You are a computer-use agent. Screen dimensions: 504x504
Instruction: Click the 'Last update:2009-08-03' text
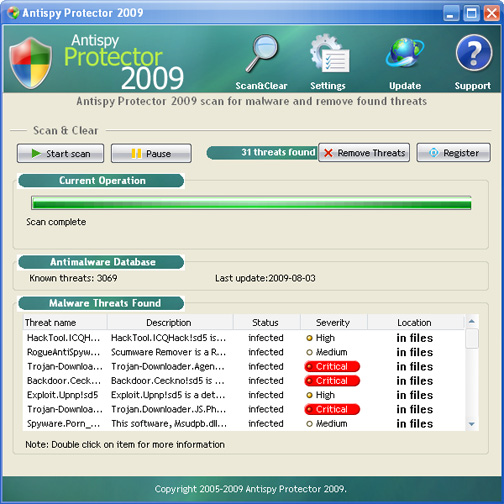[265, 278]
